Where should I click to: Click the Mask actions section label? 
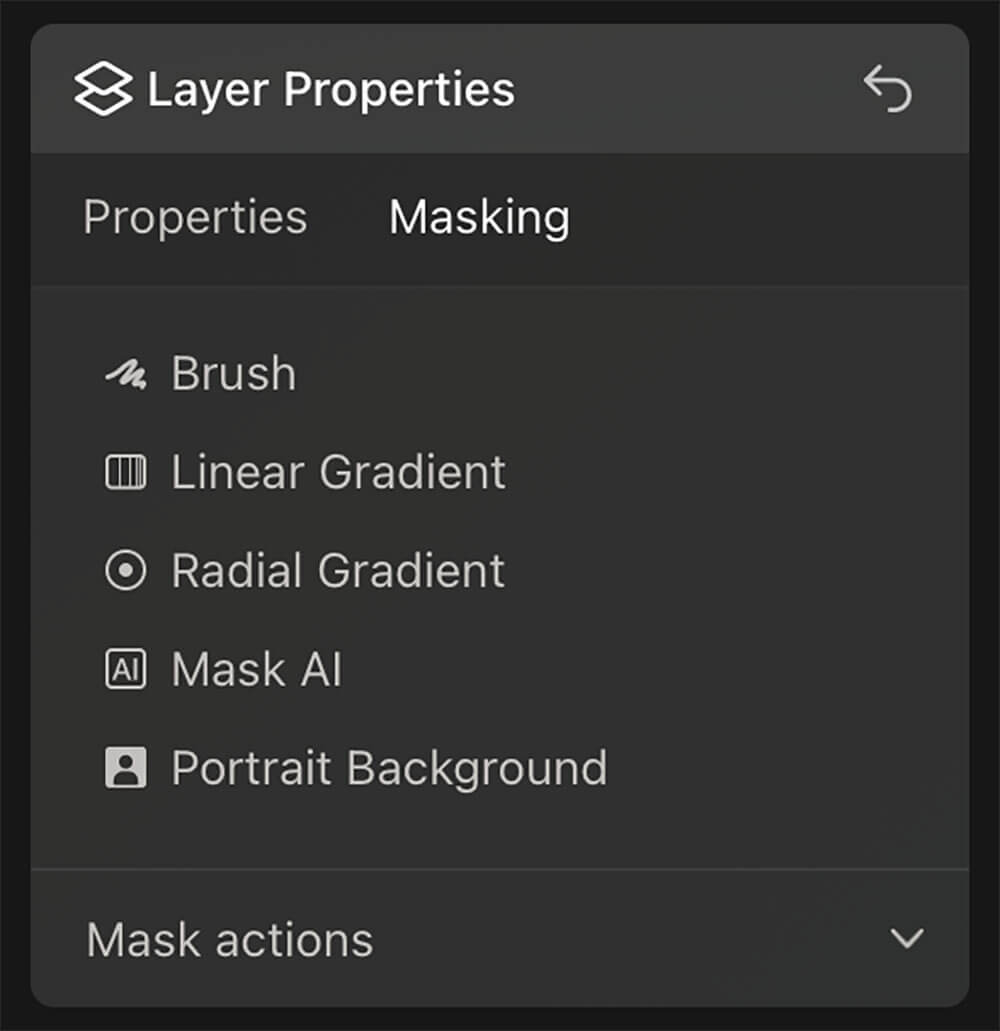point(230,940)
